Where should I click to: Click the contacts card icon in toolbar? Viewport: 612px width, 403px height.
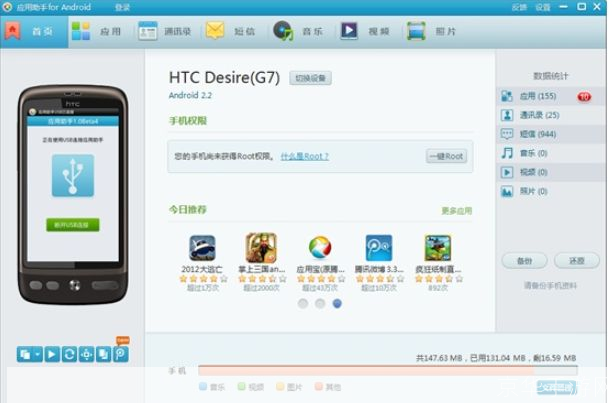click(x=148, y=31)
